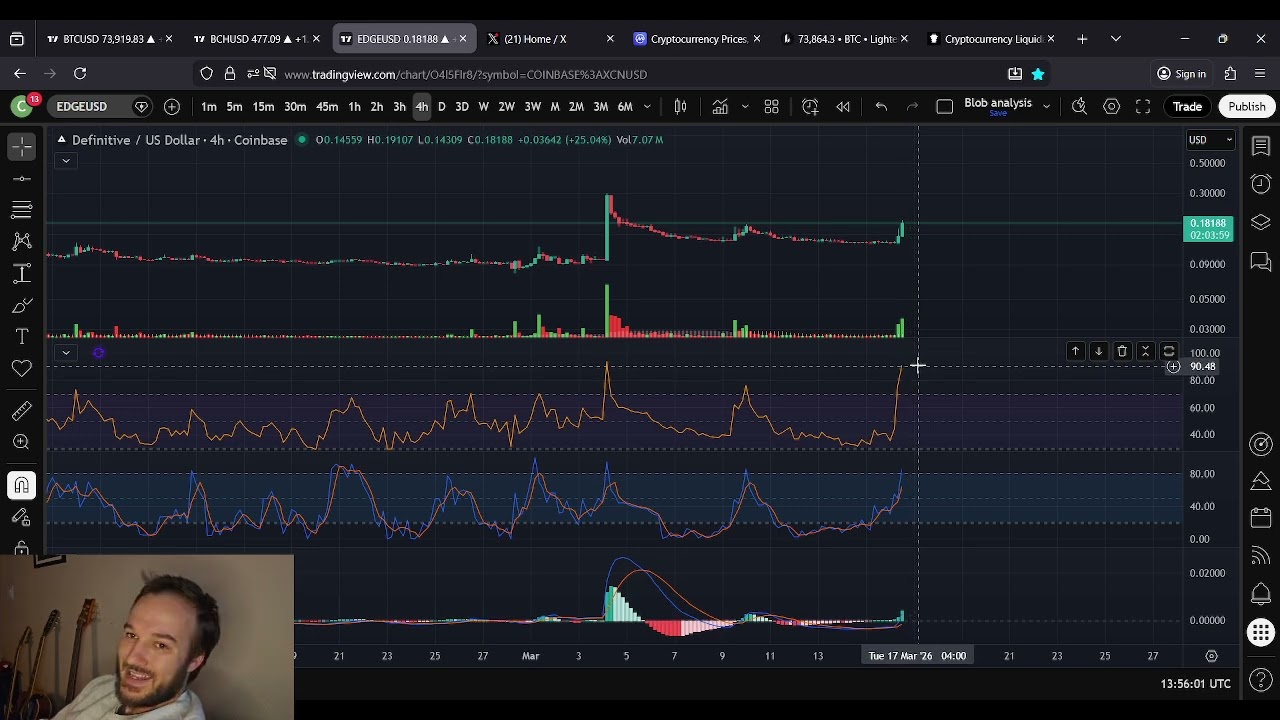The width and height of the screenshot is (1280, 720).
Task: Move the indicator pane up
Action: click(x=1075, y=352)
